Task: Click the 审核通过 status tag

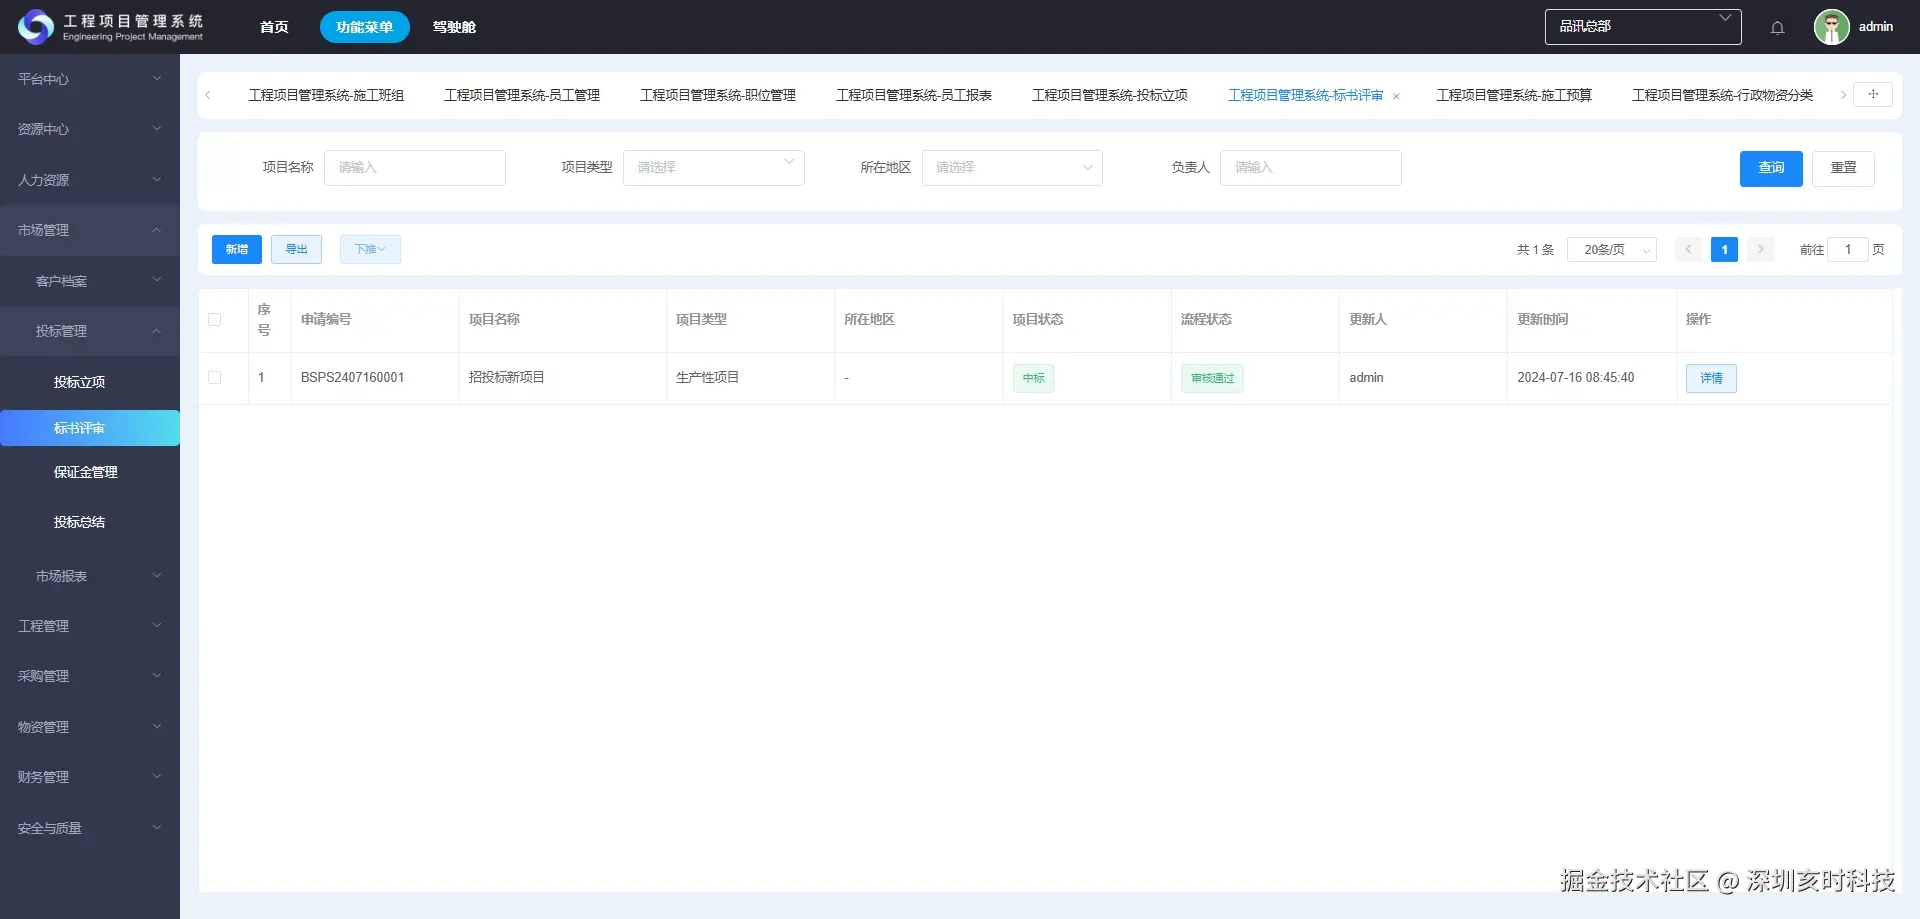Action: [x=1212, y=378]
